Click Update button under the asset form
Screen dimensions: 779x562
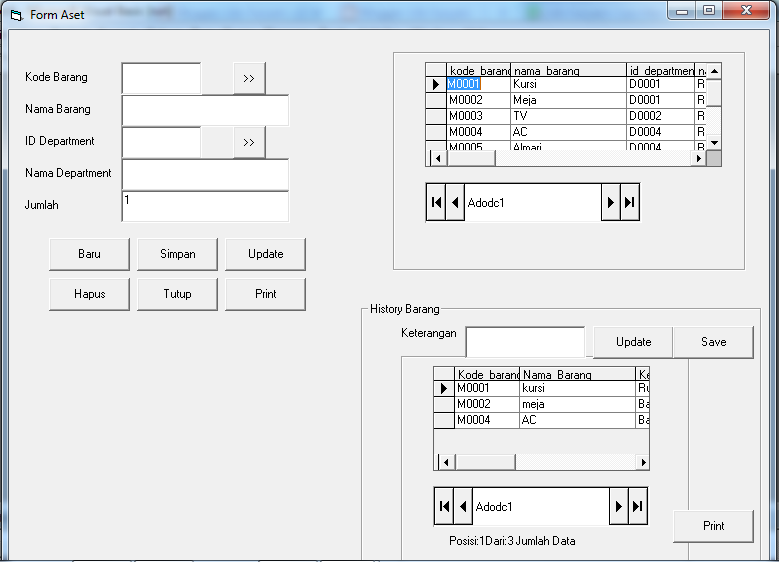pyautogui.click(x=265, y=254)
